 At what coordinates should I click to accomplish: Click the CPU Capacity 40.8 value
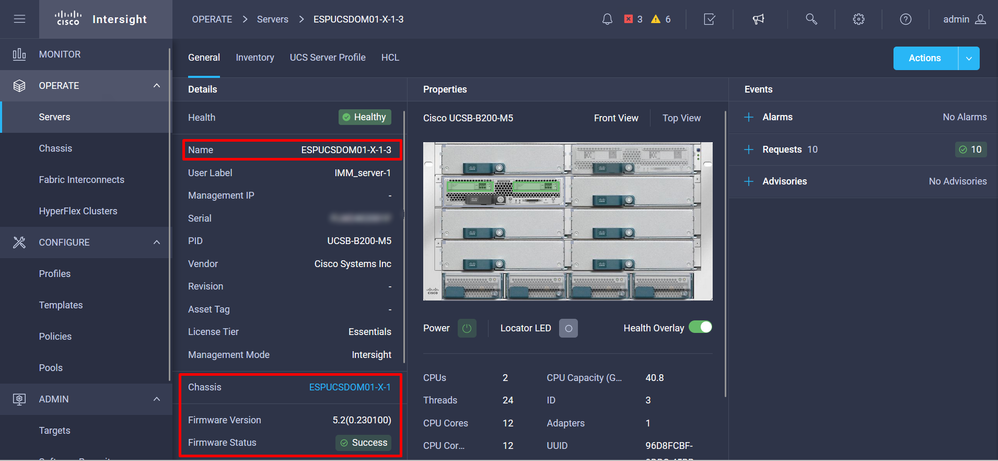(654, 378)
